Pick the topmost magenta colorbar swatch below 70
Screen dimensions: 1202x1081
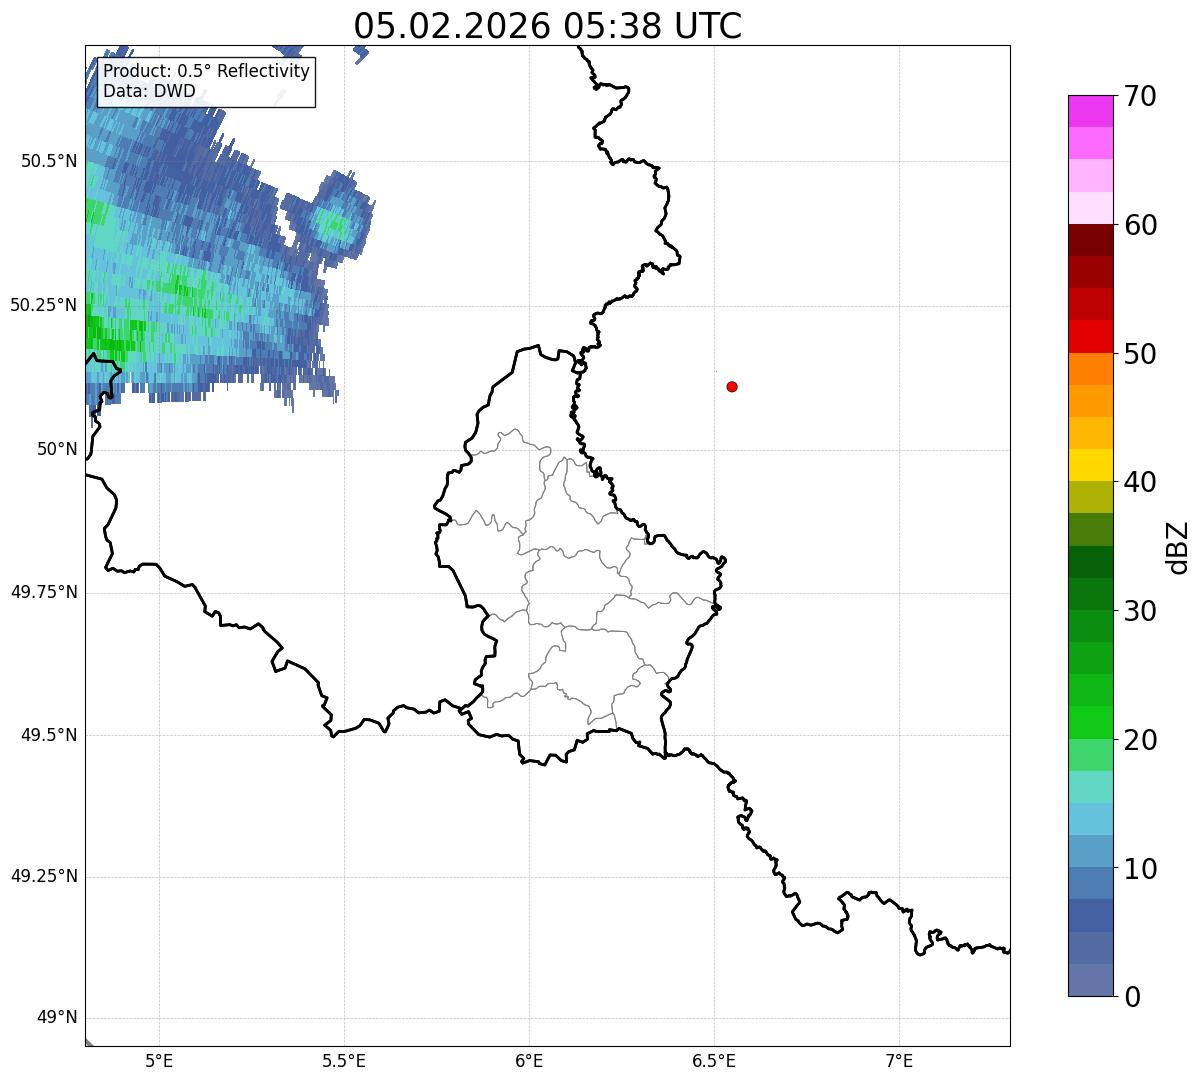click(1090, 111)
